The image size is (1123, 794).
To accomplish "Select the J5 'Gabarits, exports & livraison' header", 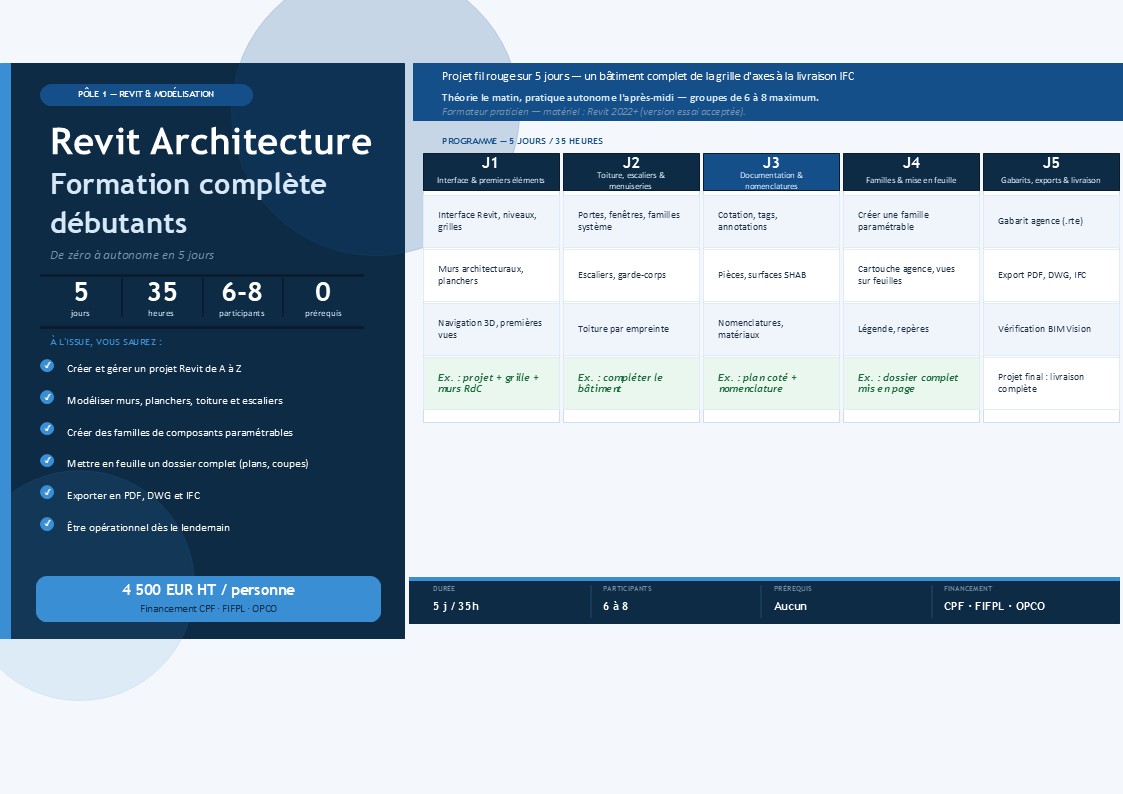I will [x=1051, y=172].
